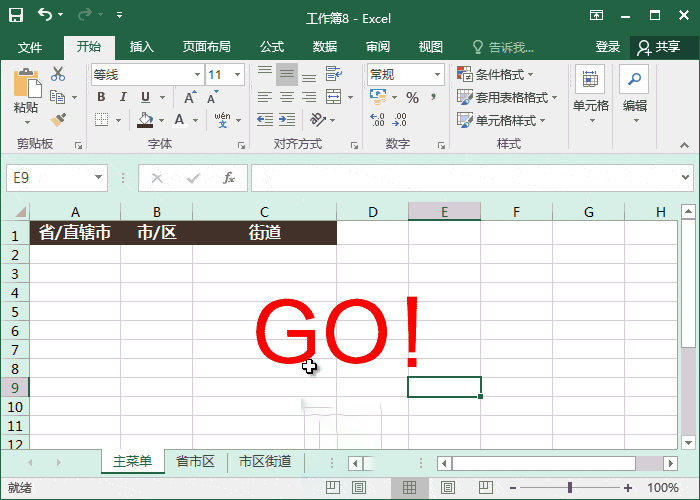700x500 pixels.
Task: Click the Paste clipboard icon
Action: [x=26, y=83]
